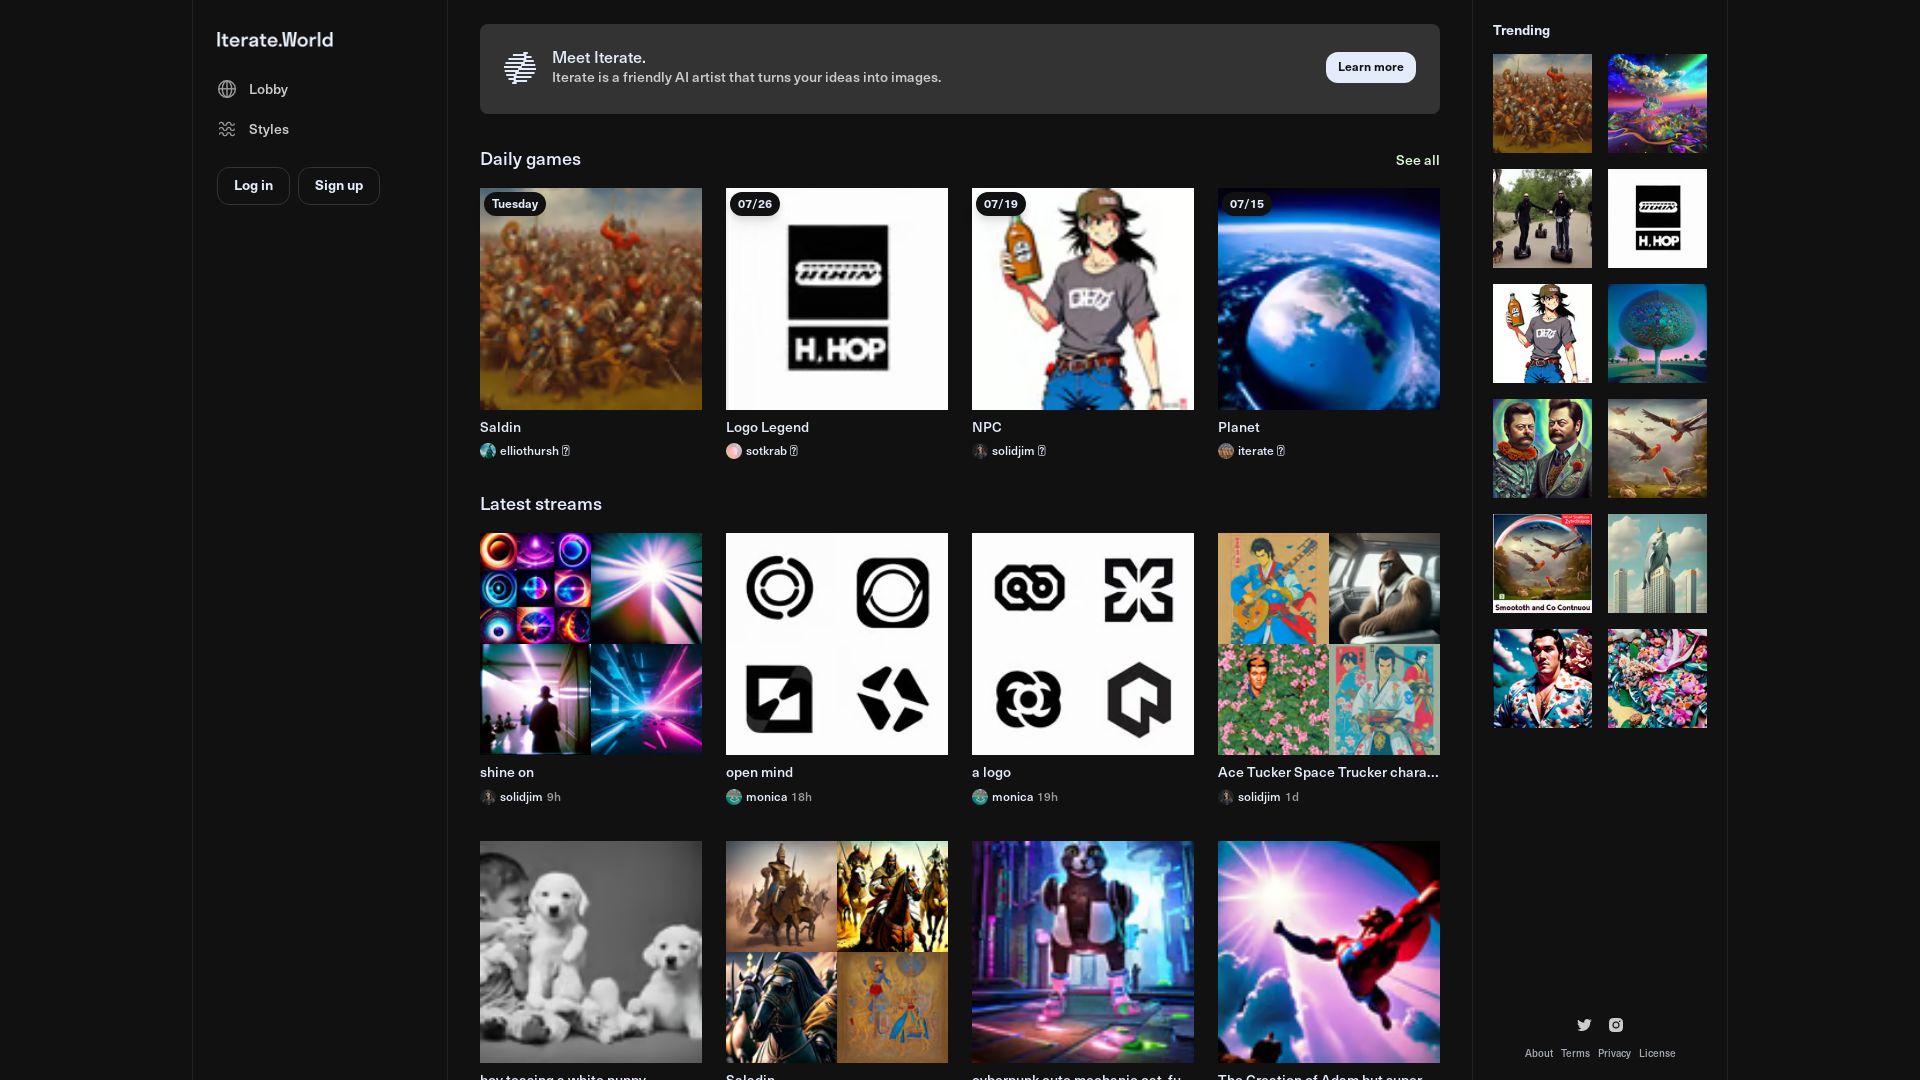Image resolution: width=1920 pixels, height=1080 pixels.
Task: Click the medieval battle image under Trending
Action: [x=1542, y=103]
